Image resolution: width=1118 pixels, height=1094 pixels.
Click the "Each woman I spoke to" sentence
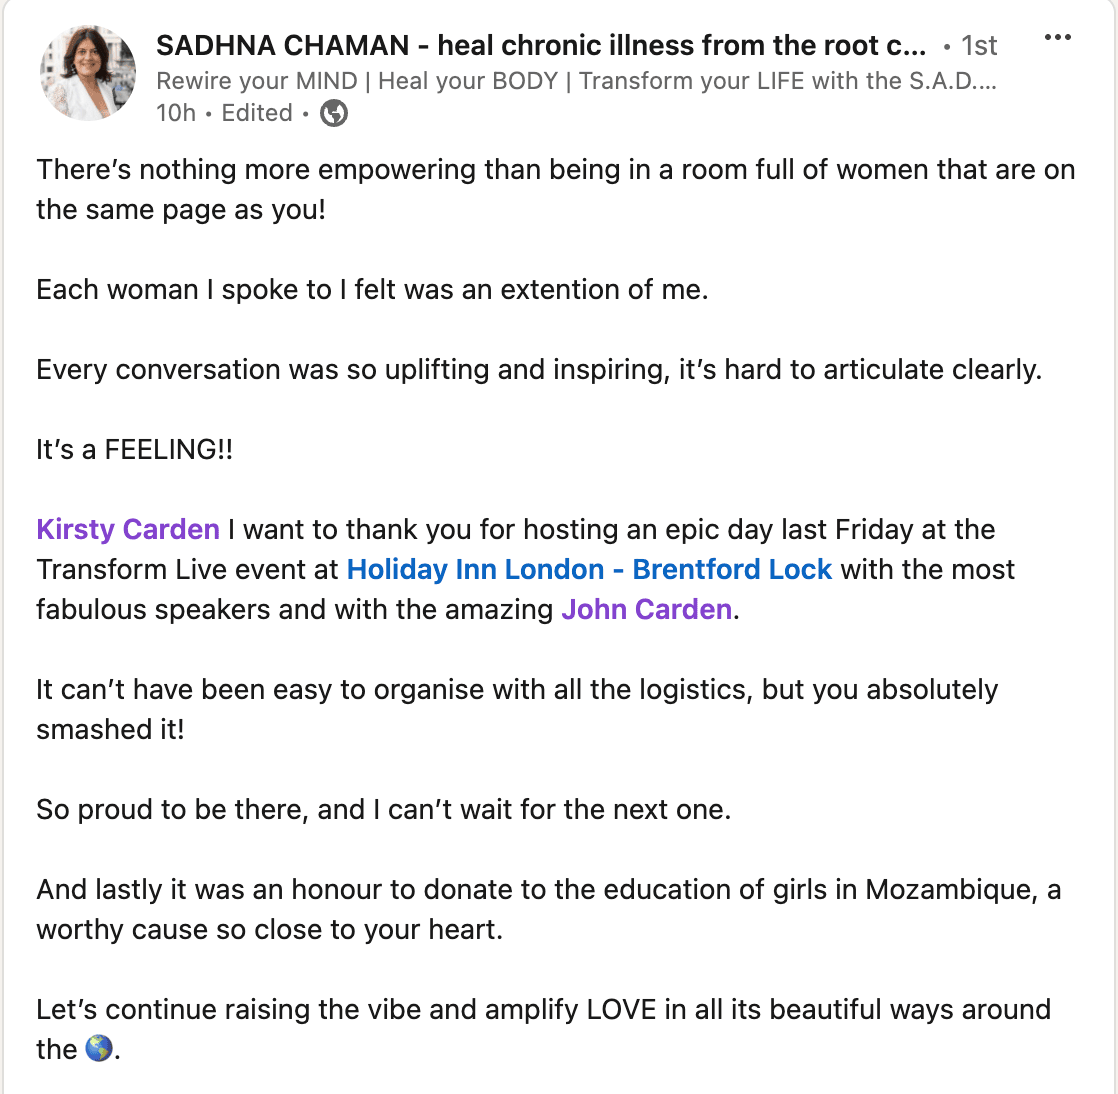point(372,289)
